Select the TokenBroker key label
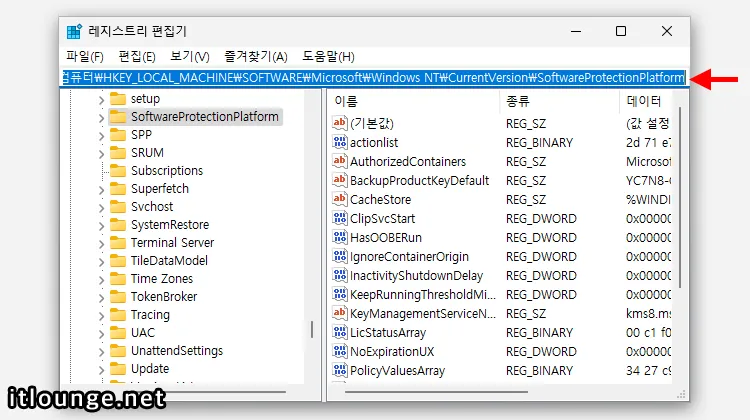Screen dimensions: 750x420 164,297
